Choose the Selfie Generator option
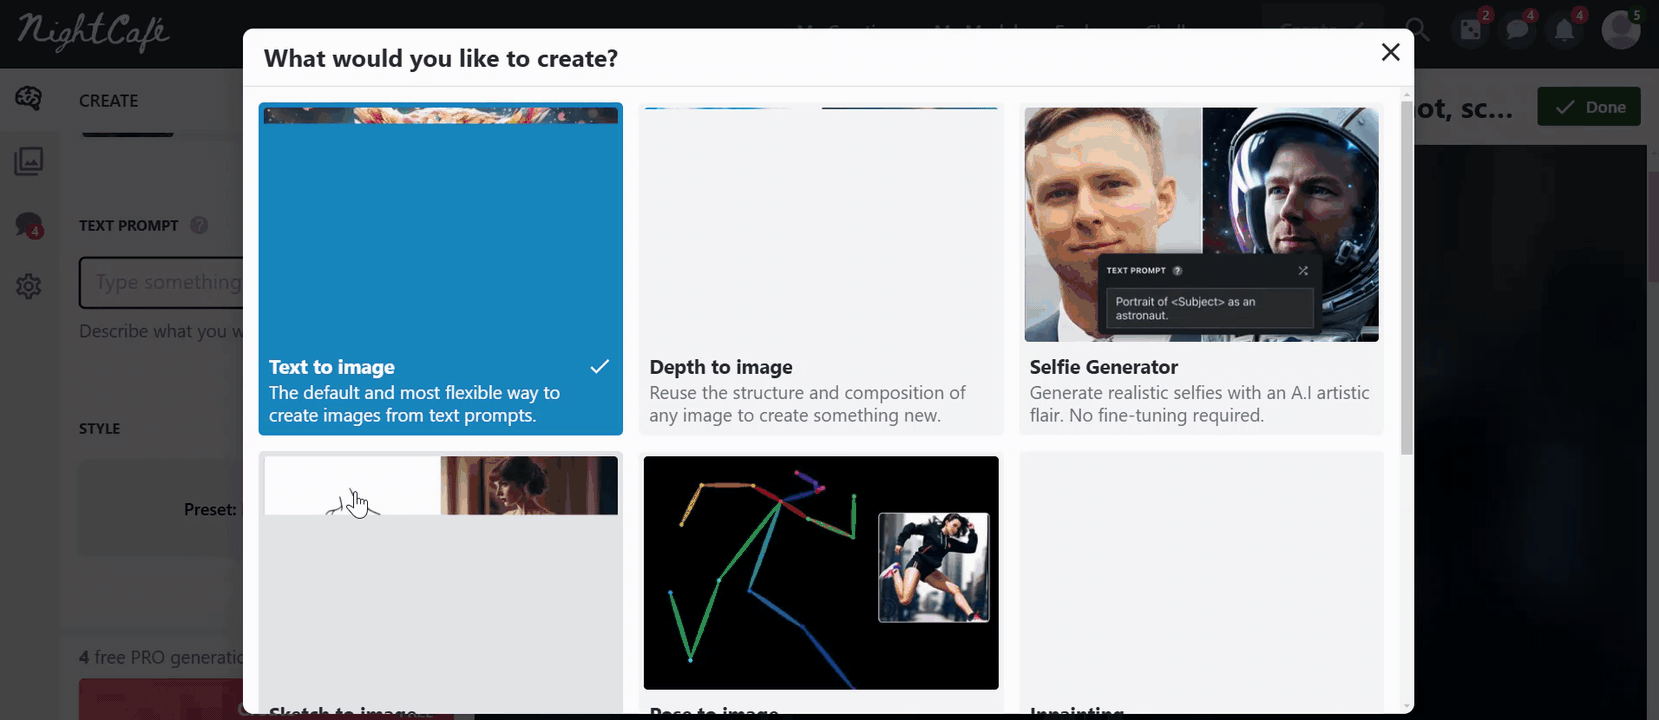 pos(1201,269)
